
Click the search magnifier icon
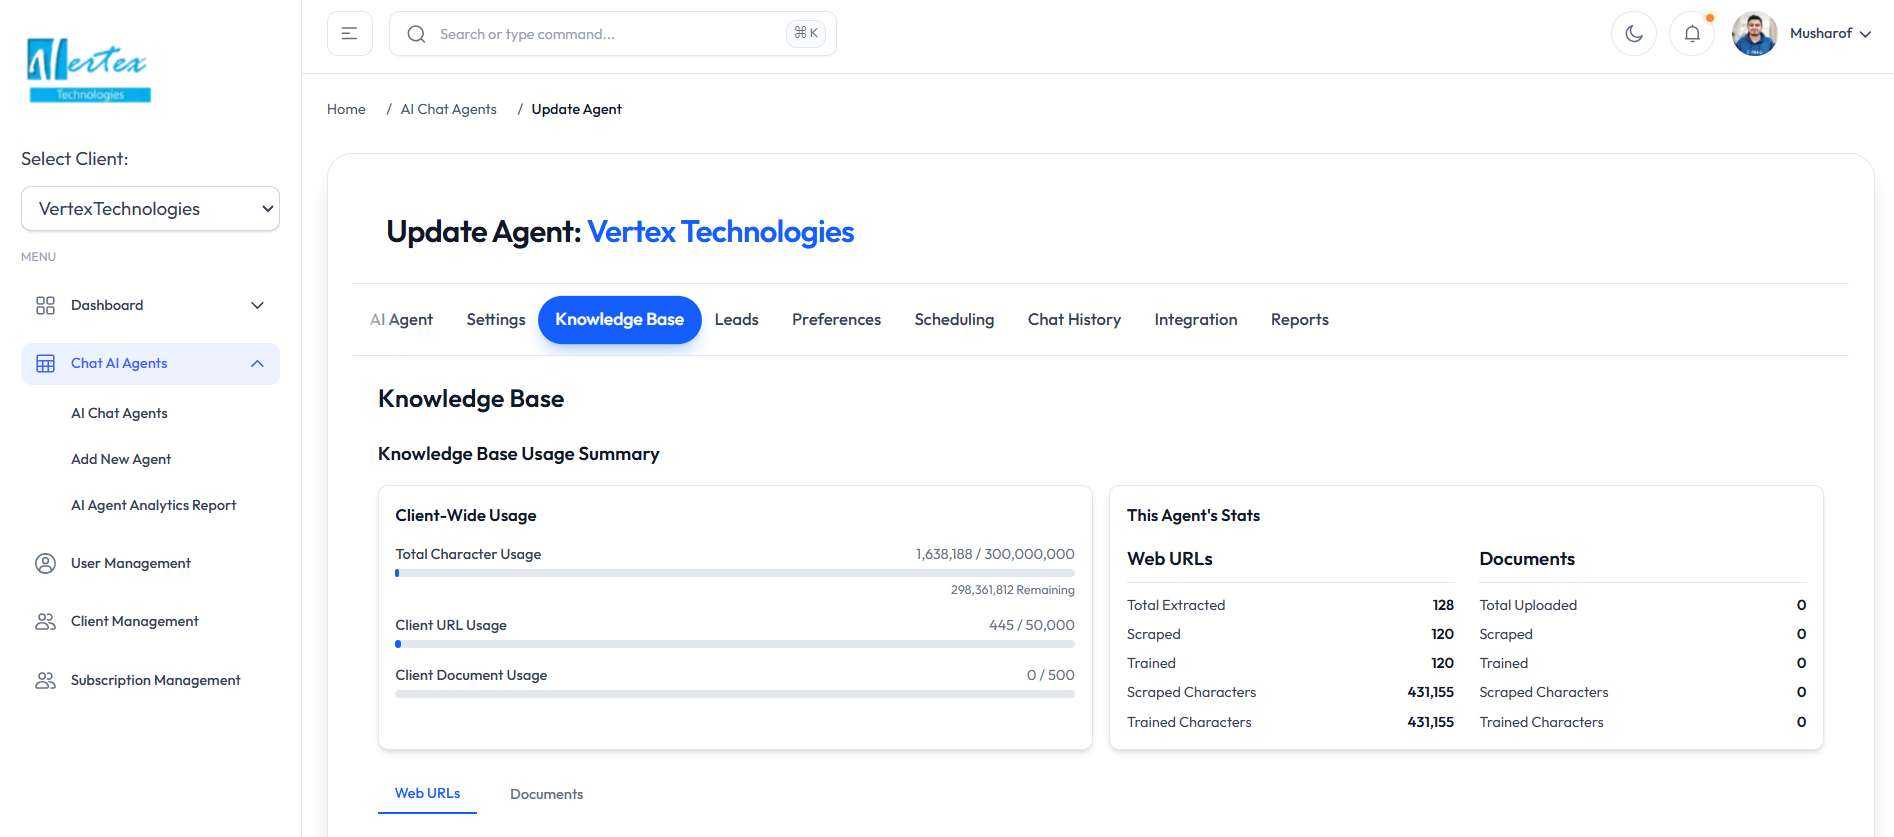(x=416, y=34)
